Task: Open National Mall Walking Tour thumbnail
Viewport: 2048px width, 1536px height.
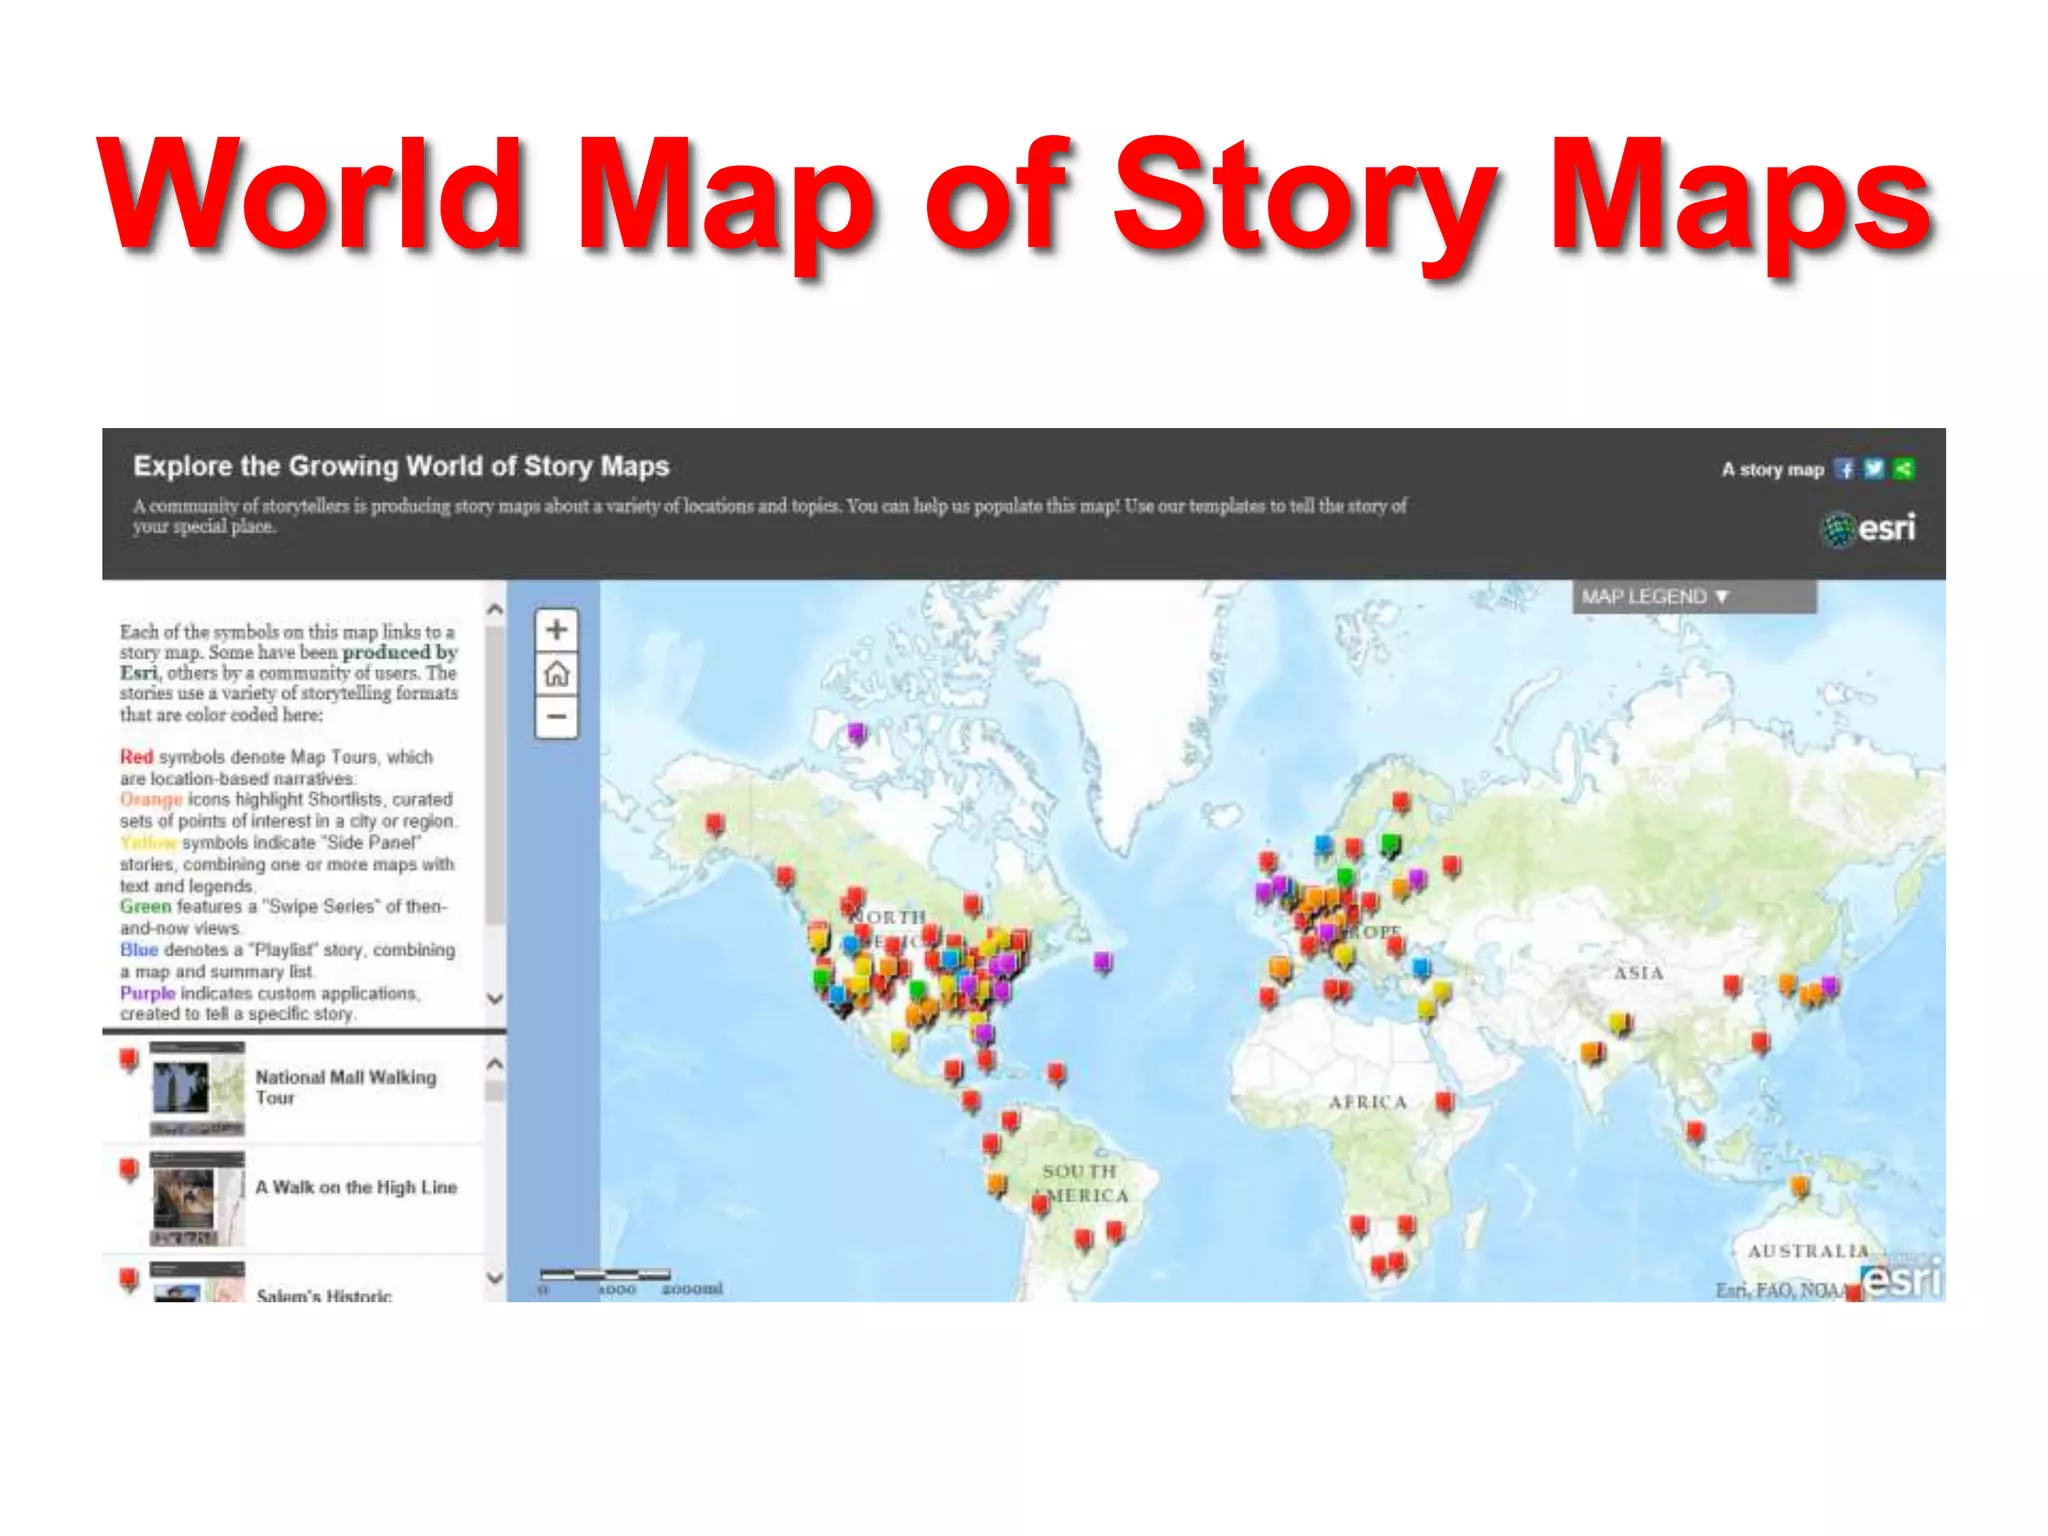Action: (197, 1088)
